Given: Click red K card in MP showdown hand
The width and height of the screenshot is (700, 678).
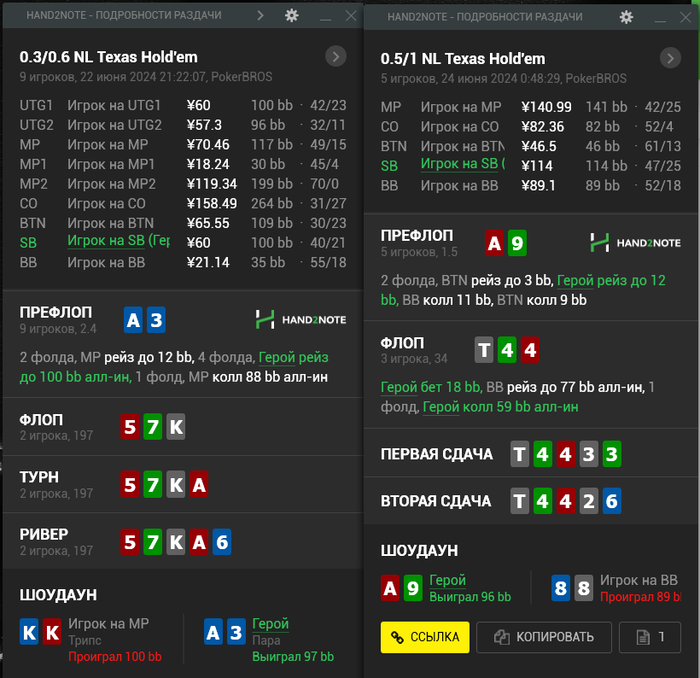Looking at the screenshot, I should coord(52,632).
